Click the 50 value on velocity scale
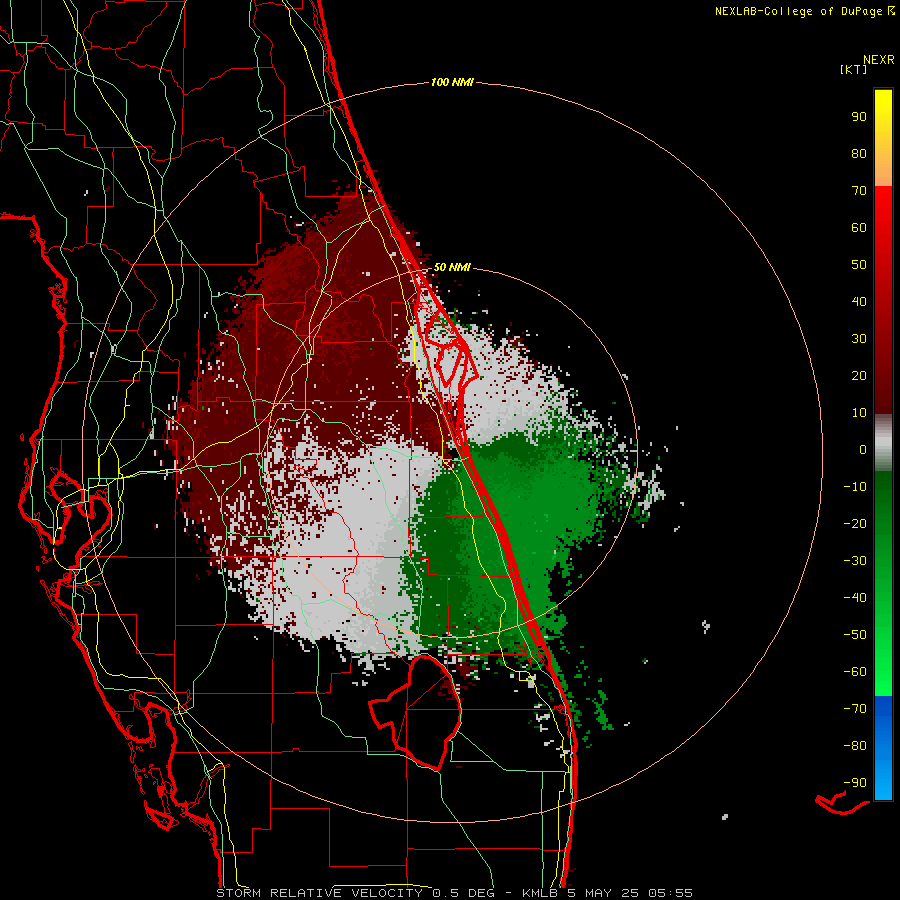 tap(859, 265)
